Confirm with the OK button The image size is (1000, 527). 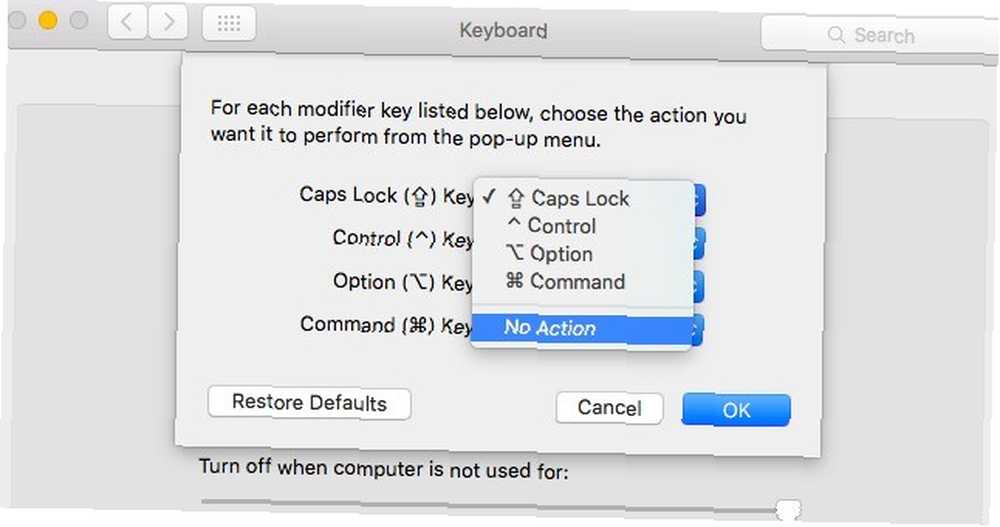point(736,410)
